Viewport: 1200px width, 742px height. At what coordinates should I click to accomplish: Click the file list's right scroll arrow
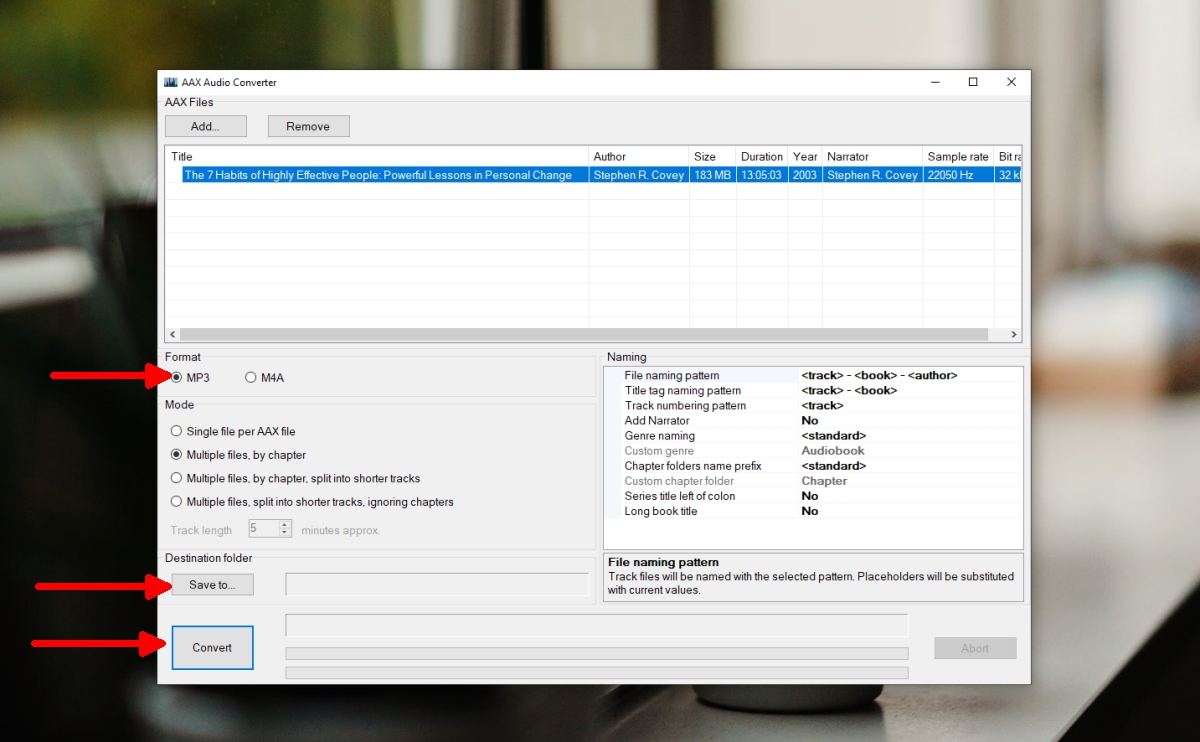coord(1014,334)
